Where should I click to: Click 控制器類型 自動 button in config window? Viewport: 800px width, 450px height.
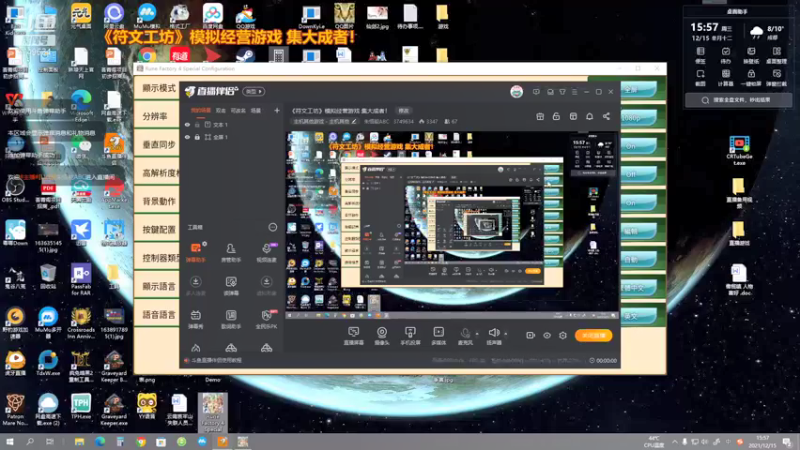point(638,260)
